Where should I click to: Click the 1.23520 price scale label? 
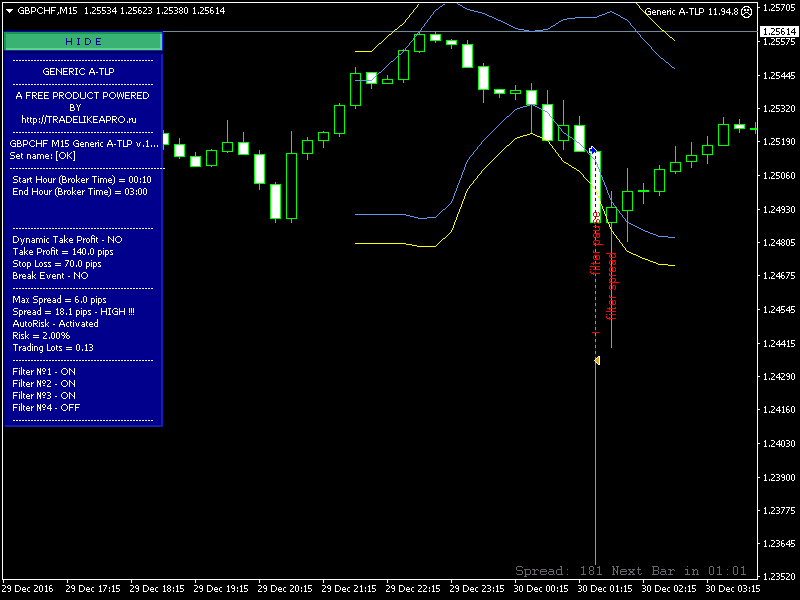(x=779, y=577)
